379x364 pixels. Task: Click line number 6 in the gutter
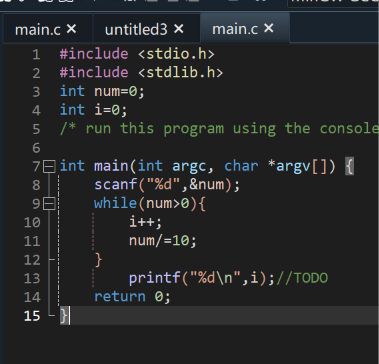coord(36,148)
